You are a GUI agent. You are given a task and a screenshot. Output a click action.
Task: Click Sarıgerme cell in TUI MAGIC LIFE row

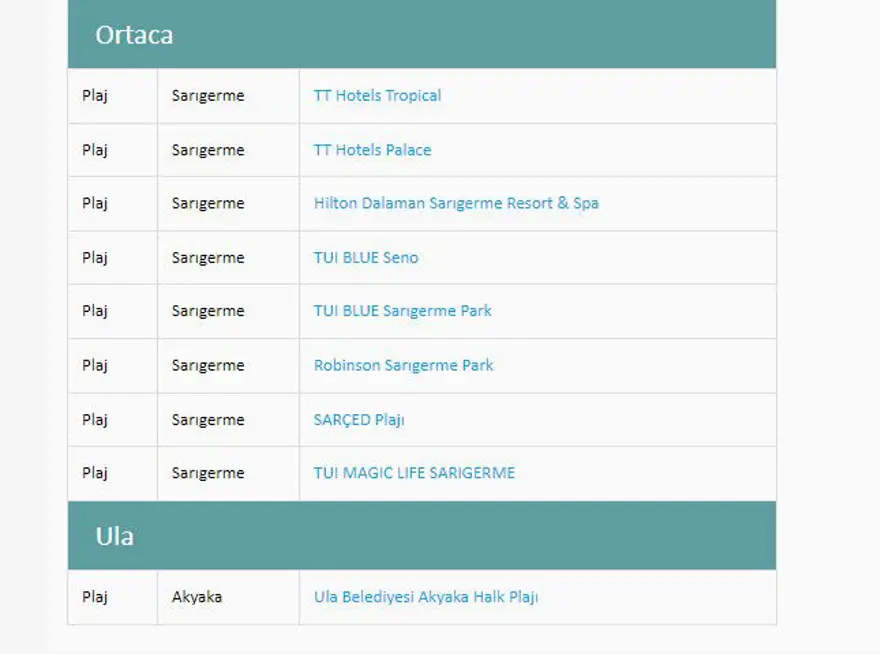click(208, 473)
